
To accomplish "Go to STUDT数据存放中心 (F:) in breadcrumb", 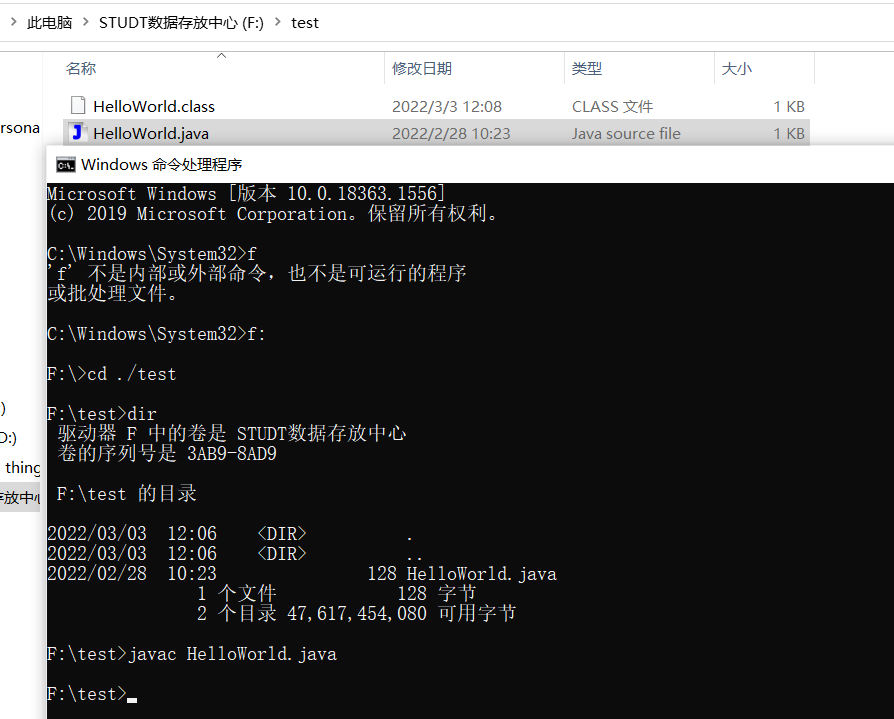I will (x=181, y=23).
